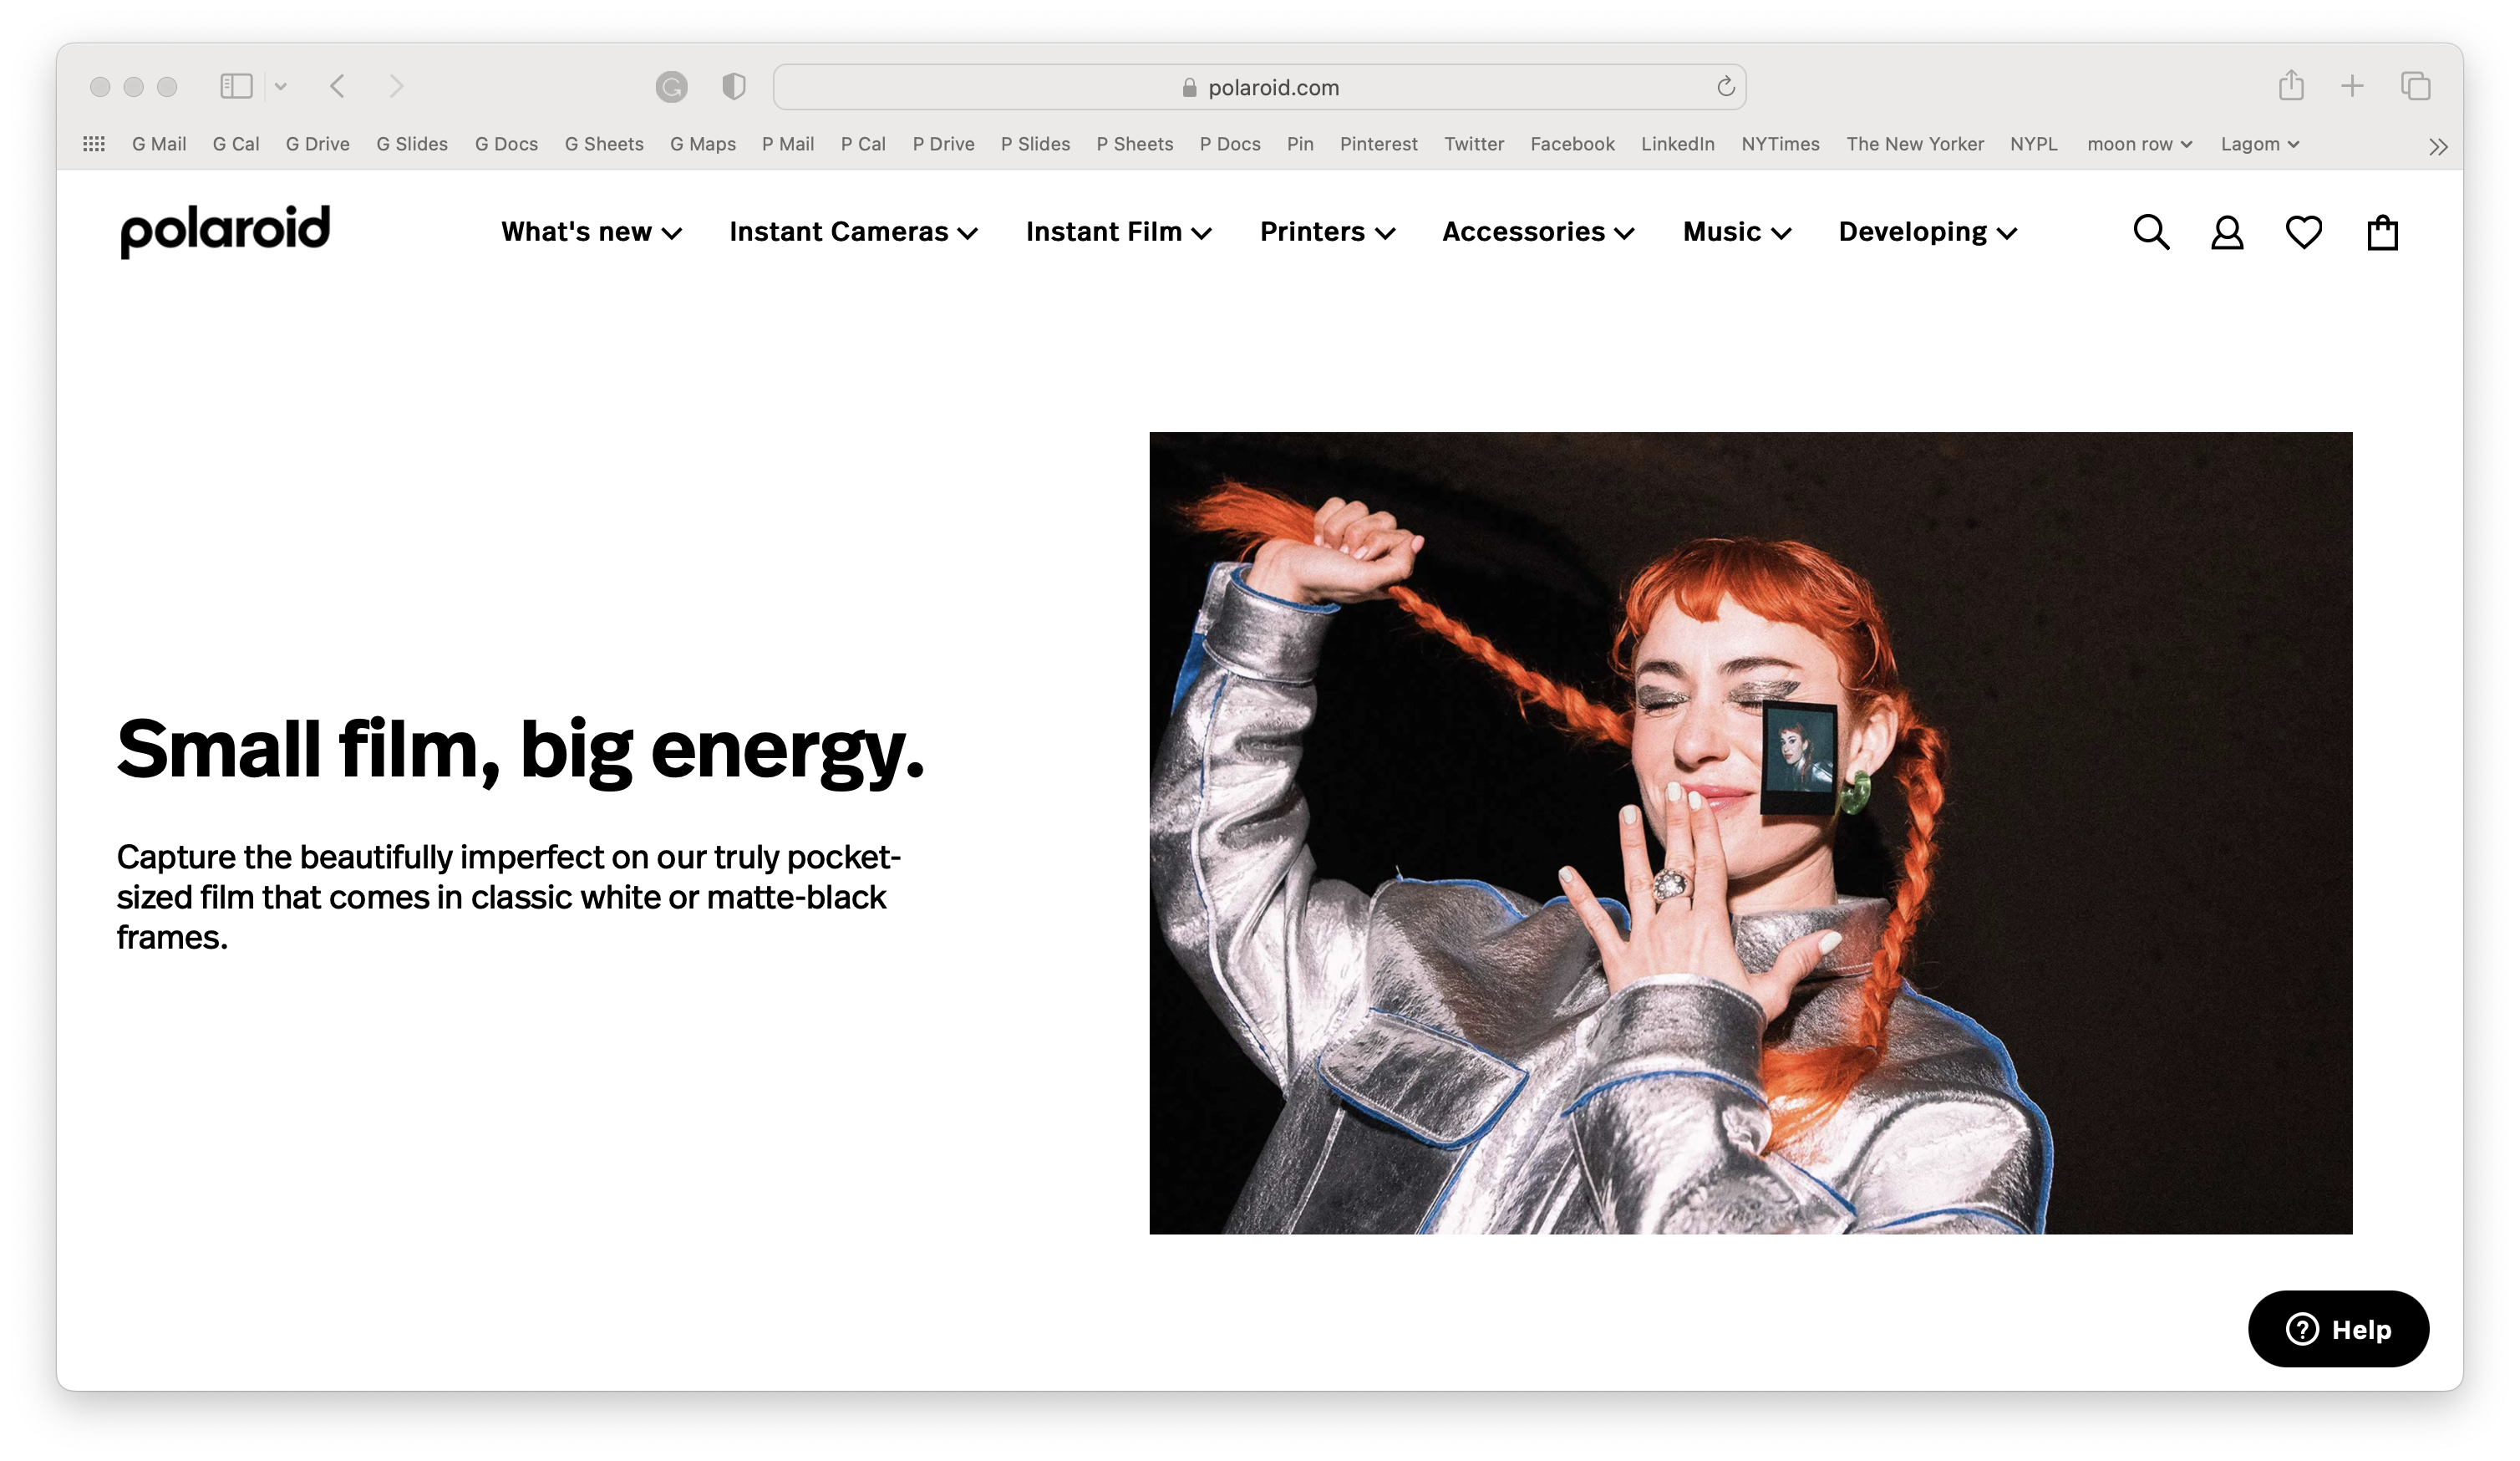2520x1461 pixels.
Task: Expand the Instant Film menu
Action: [x=1118, y=232]
